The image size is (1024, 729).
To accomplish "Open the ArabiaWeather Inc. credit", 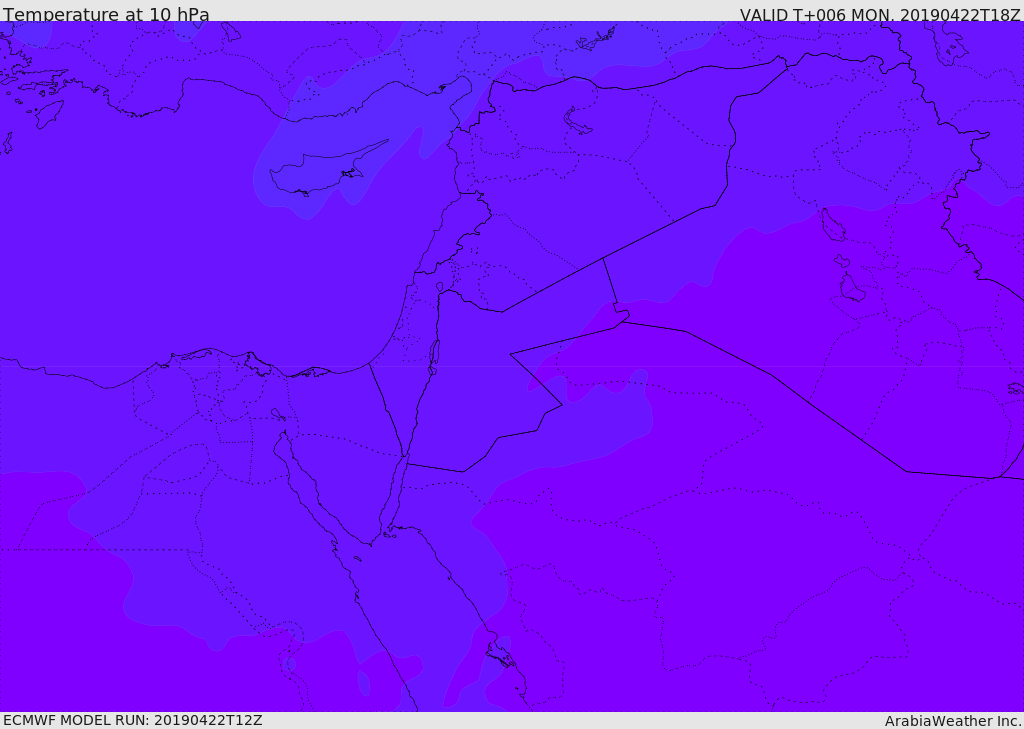I will click(x=953, y=721).
